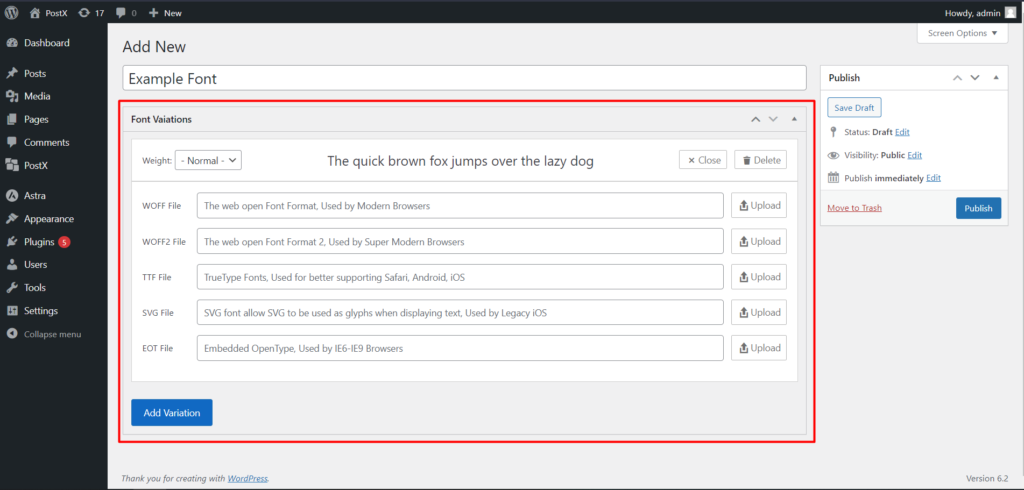Upload a WOFF2 file
This screenshot has width=1024, height=490.
click(759, 241)
